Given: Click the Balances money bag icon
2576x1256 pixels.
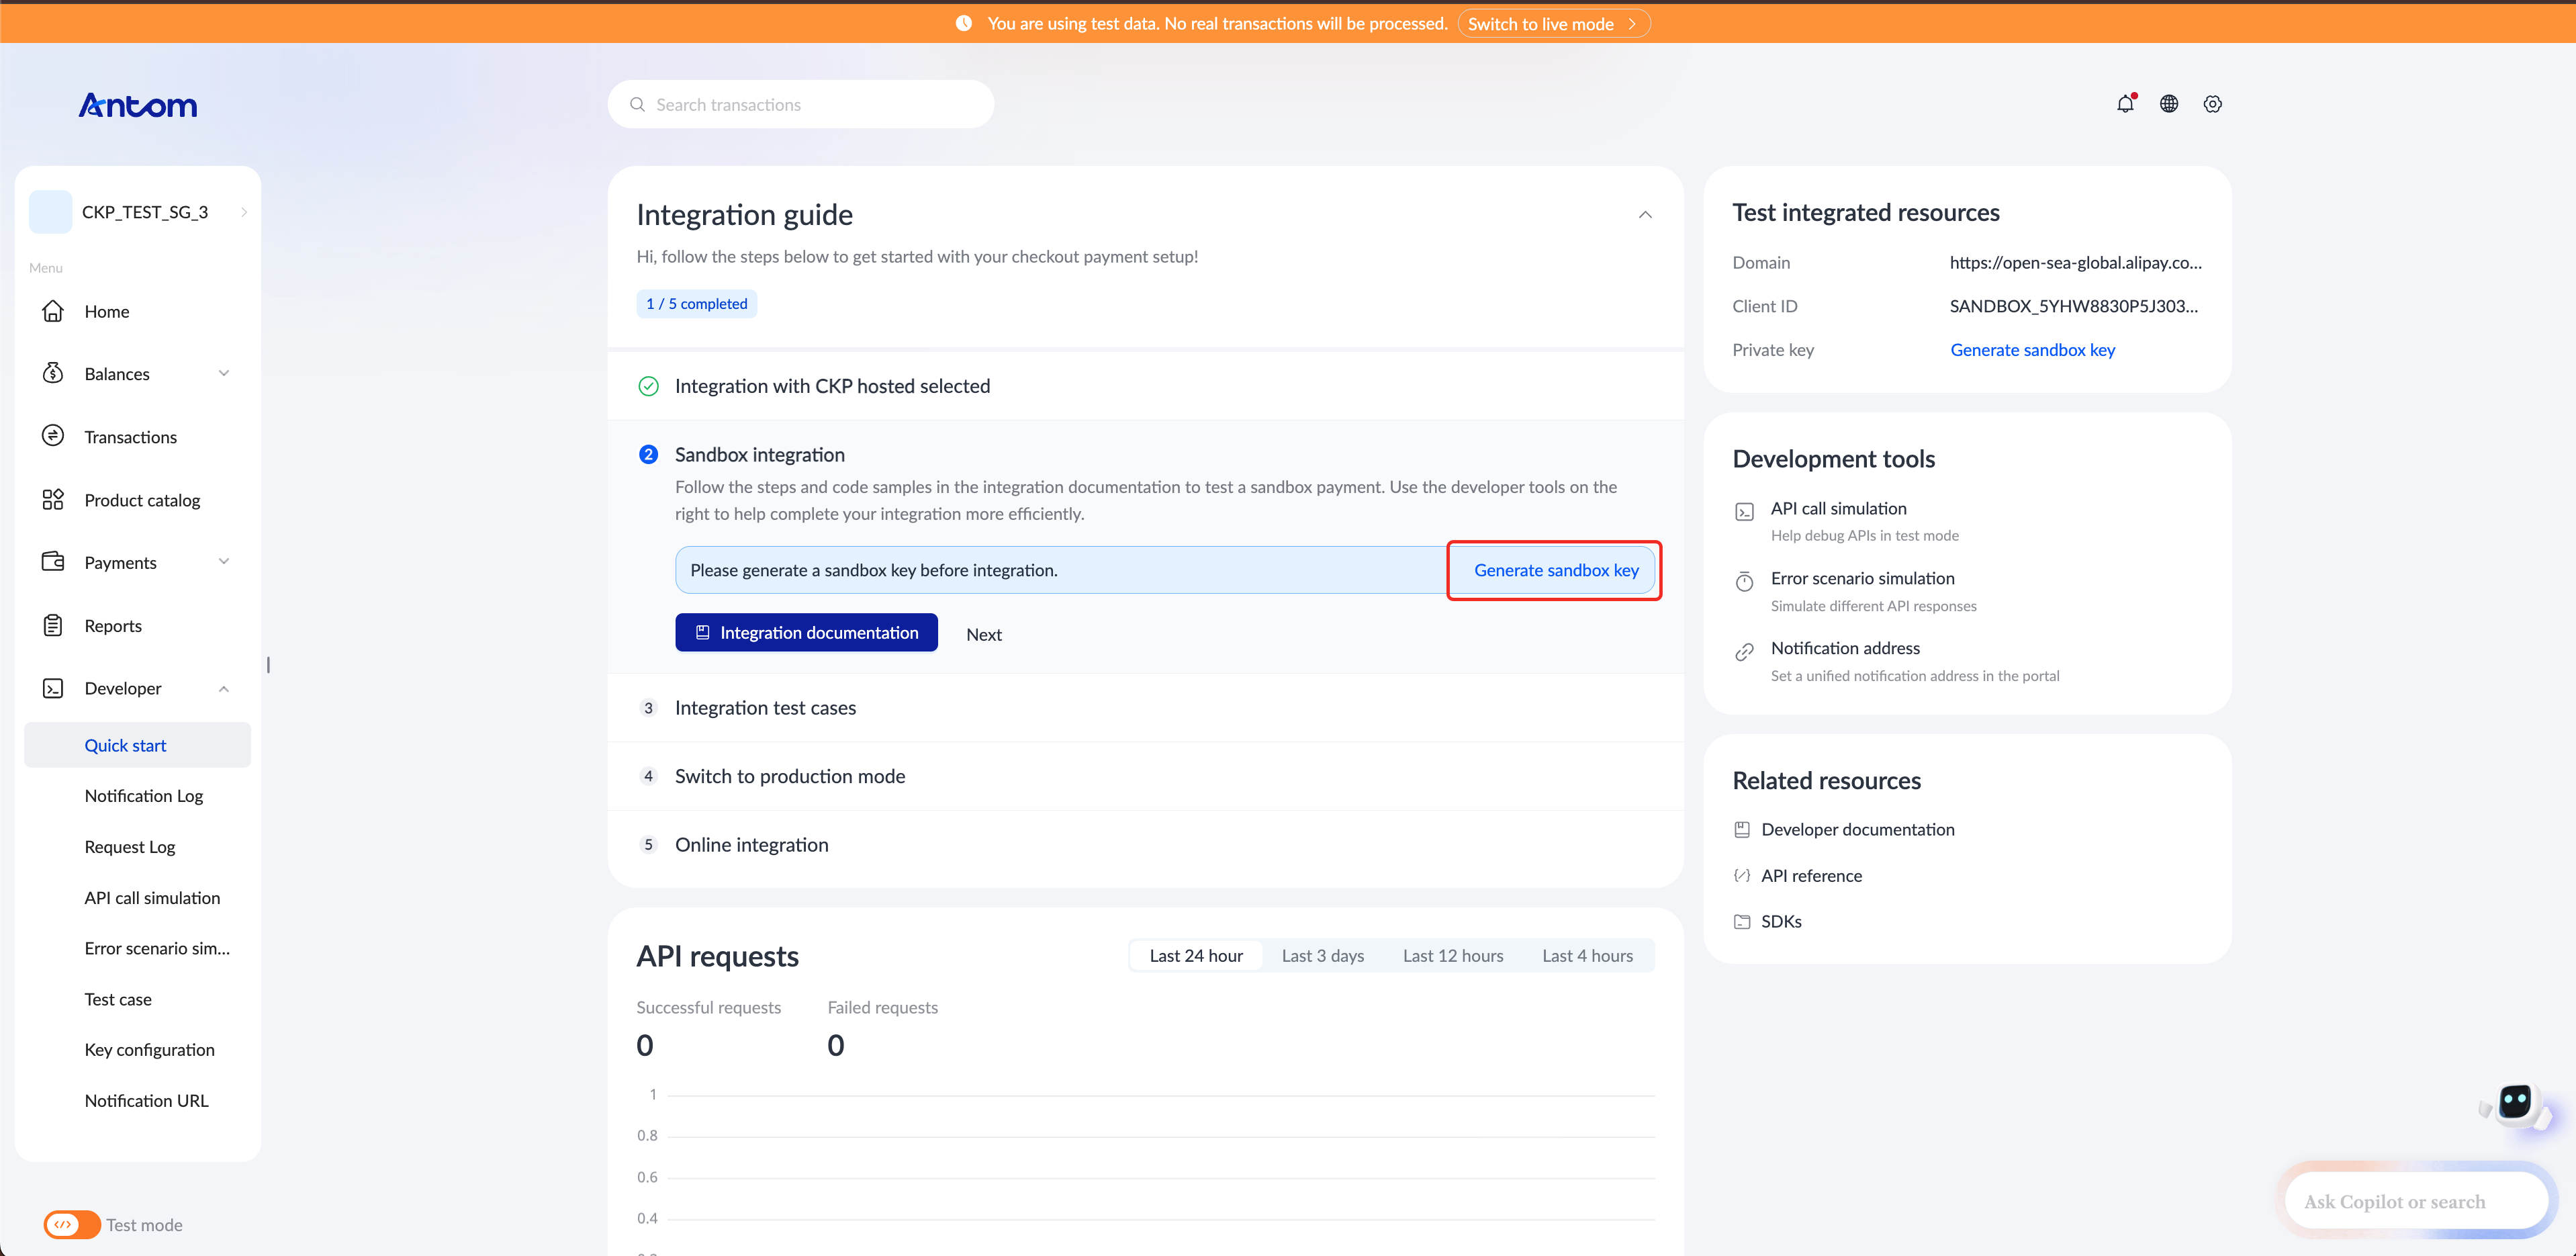Looking at the screenshot, I should (x=53, y=373).
